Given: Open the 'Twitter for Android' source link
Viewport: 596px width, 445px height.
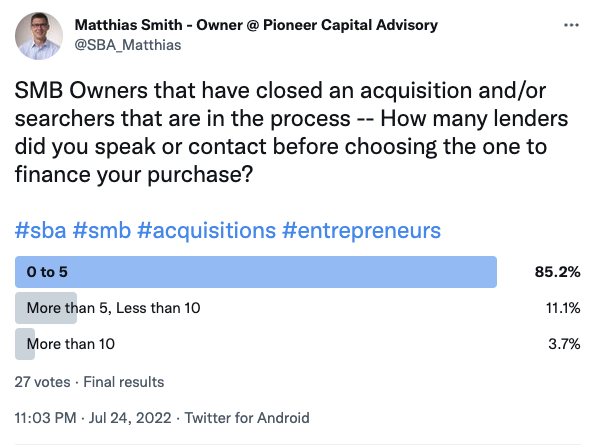Looking at the screenshot, I should point(247,418).
